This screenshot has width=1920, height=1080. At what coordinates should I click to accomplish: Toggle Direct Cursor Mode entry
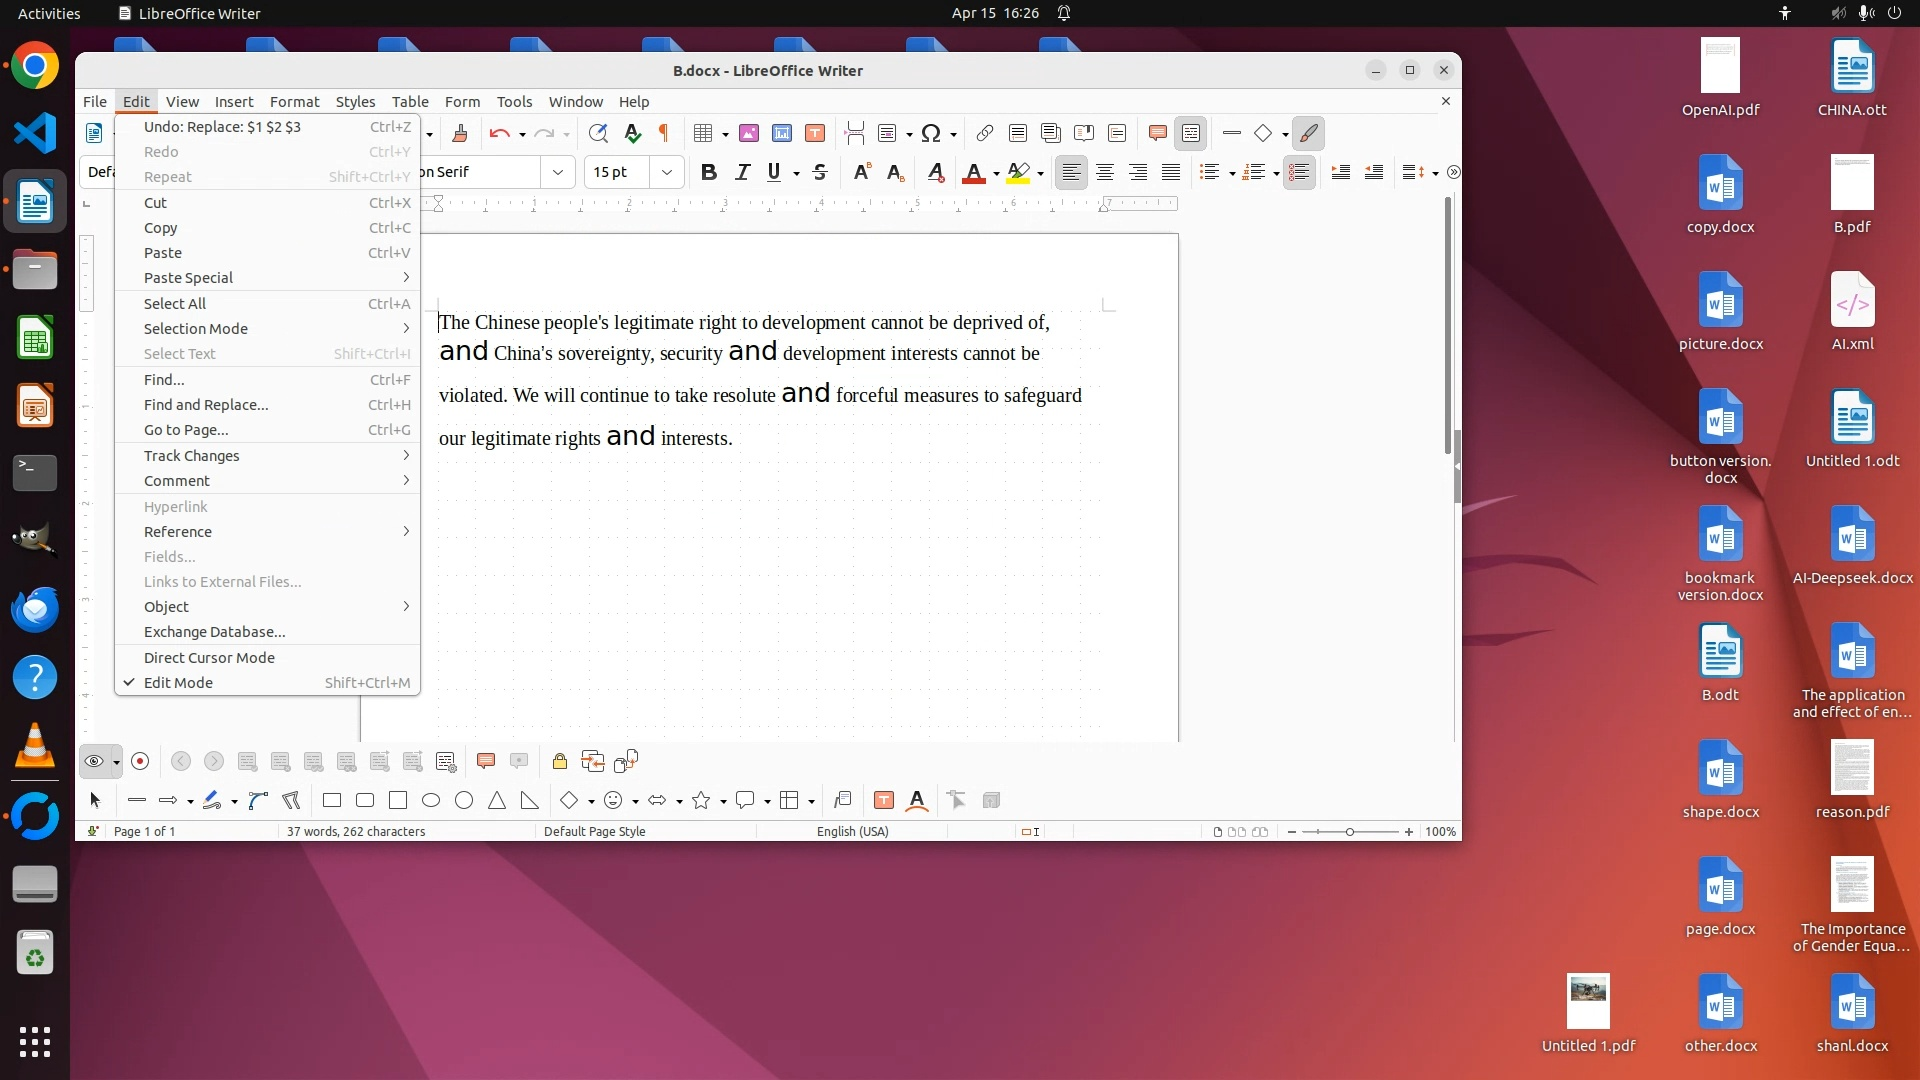[x=209, y=658]
